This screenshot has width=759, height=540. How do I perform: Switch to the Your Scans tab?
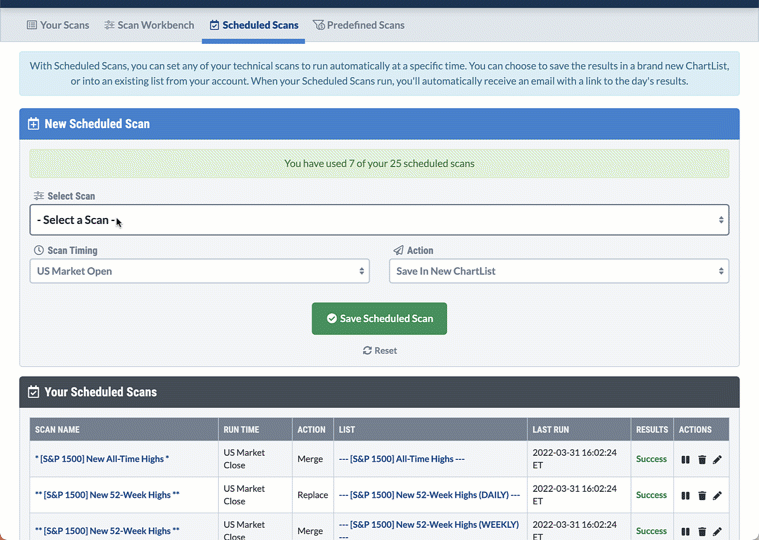[x=57, y=25]
